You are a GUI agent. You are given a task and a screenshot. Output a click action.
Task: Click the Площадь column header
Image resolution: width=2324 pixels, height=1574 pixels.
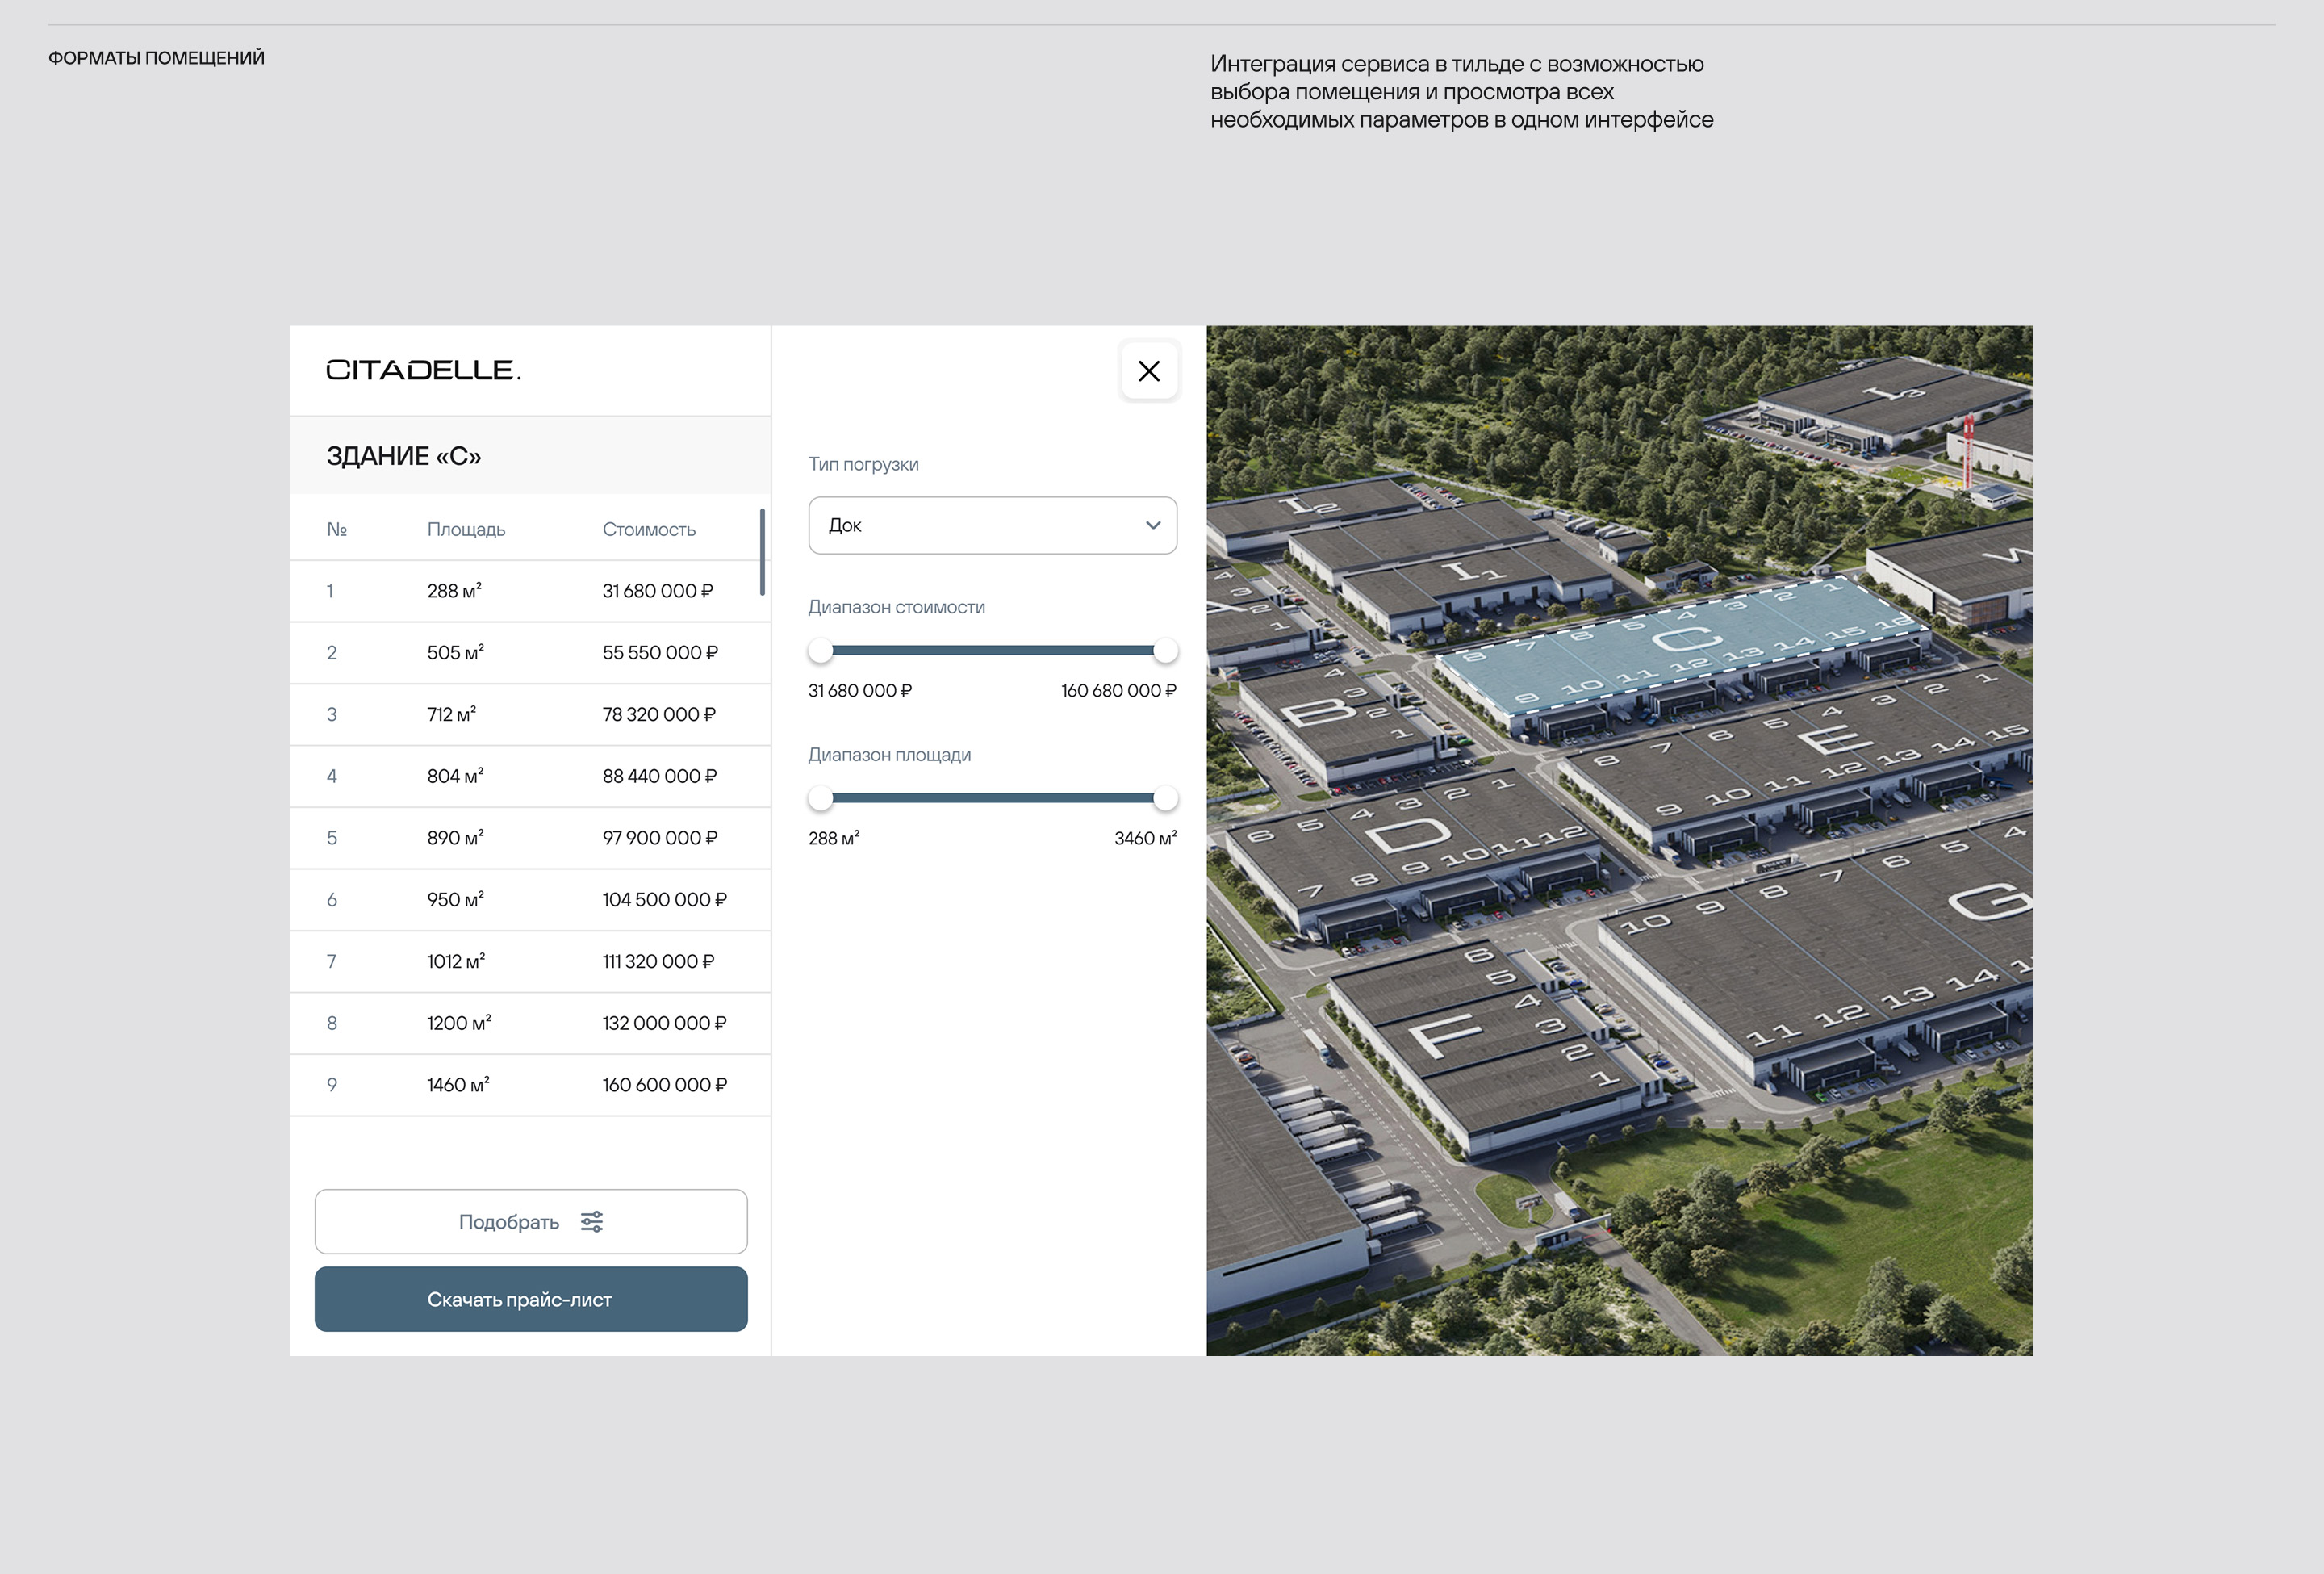pos(466,529)
